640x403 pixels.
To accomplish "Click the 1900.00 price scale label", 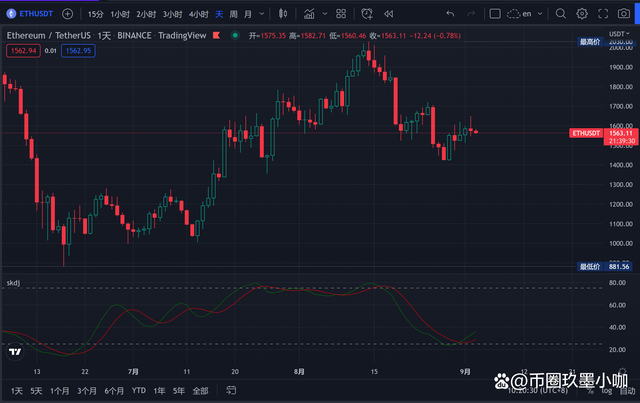I will (x=621, y=67).
